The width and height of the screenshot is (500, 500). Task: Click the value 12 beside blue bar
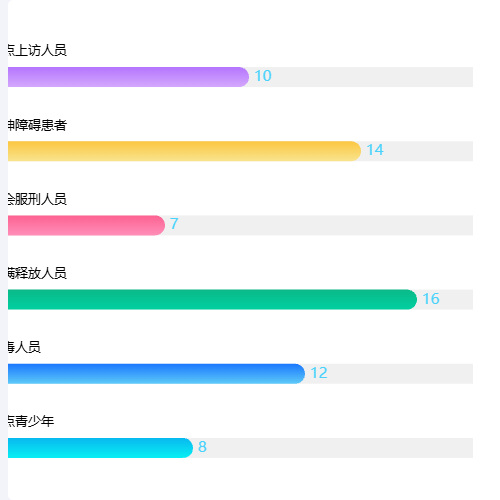tap(319, 373)
